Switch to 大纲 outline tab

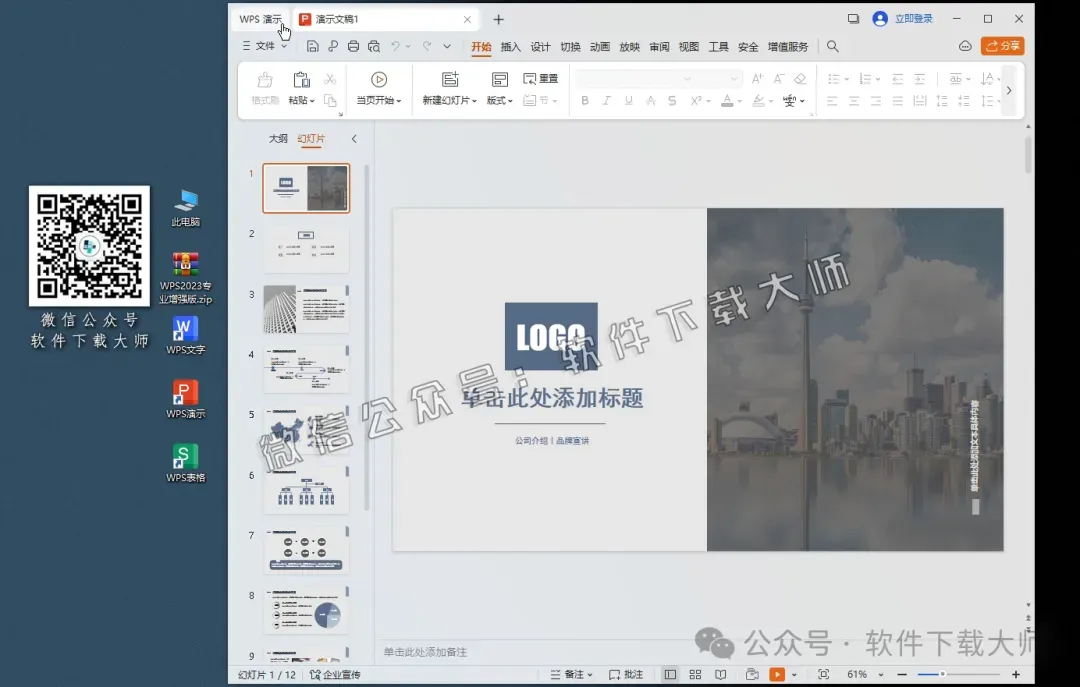point(278,139)
